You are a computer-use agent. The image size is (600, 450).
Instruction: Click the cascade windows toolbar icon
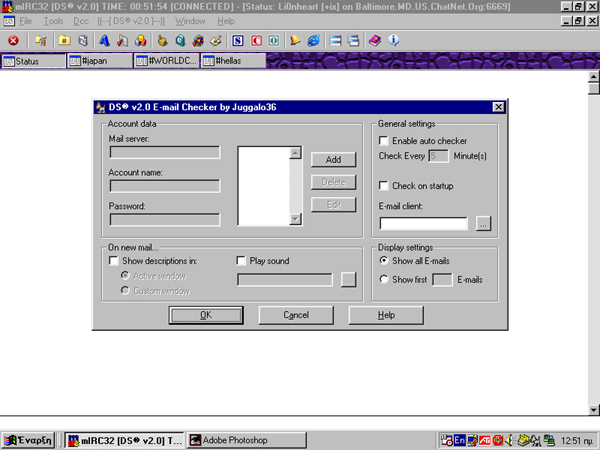354,41
